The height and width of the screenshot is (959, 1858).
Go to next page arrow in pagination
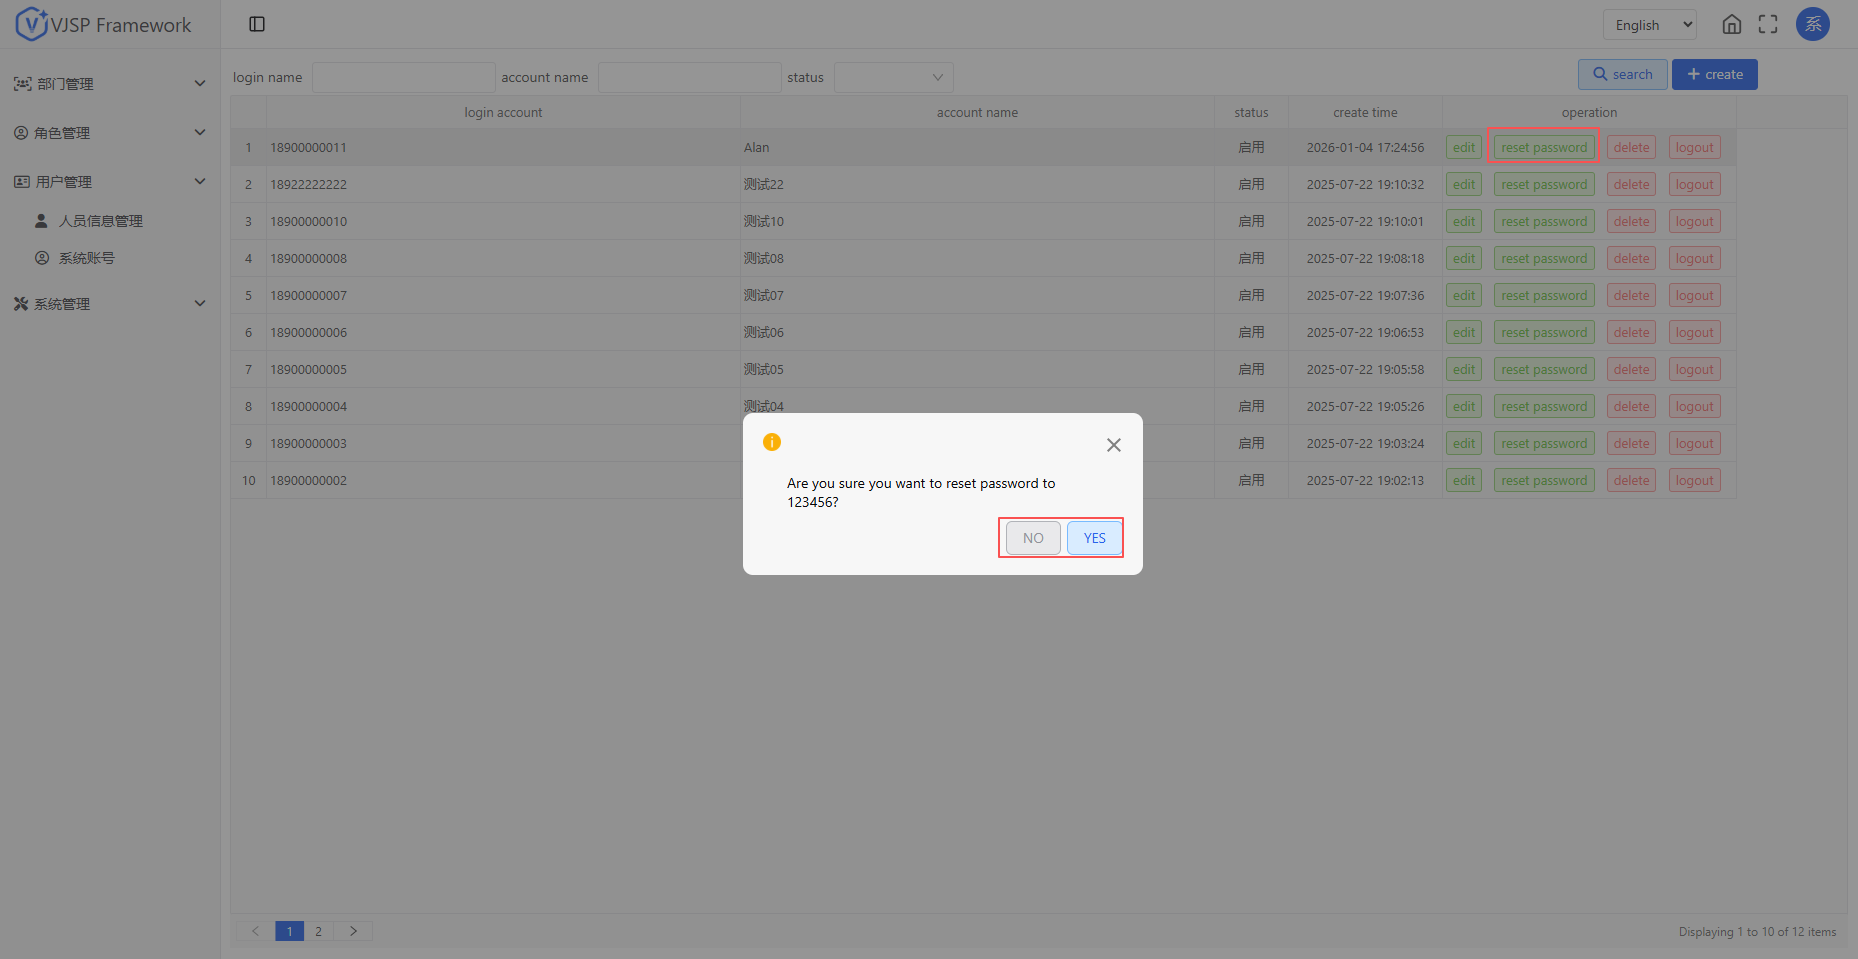(x=353, y=931)
